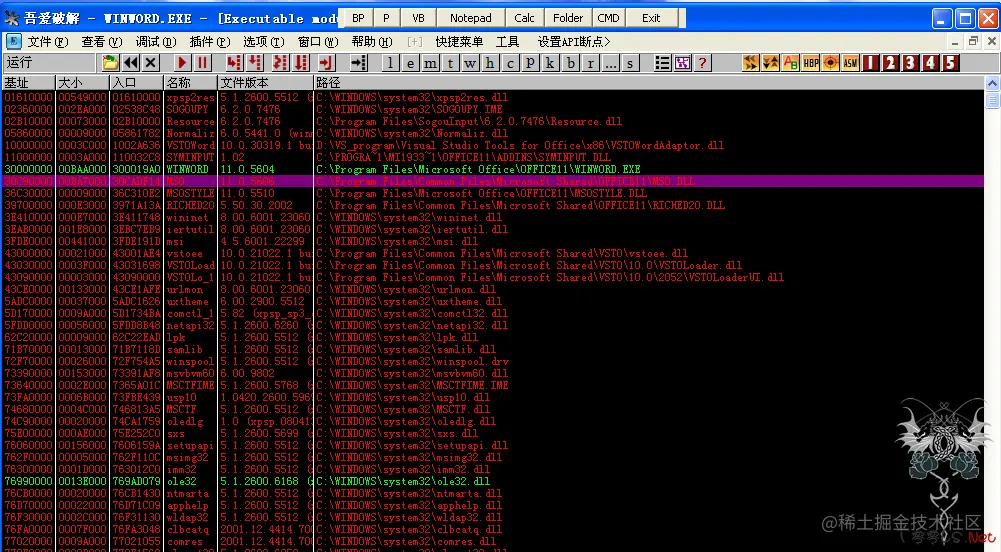Screen dimensions: 1001x552
Task: Open the 调试(D) menu
Action: (x=156, y=41)
